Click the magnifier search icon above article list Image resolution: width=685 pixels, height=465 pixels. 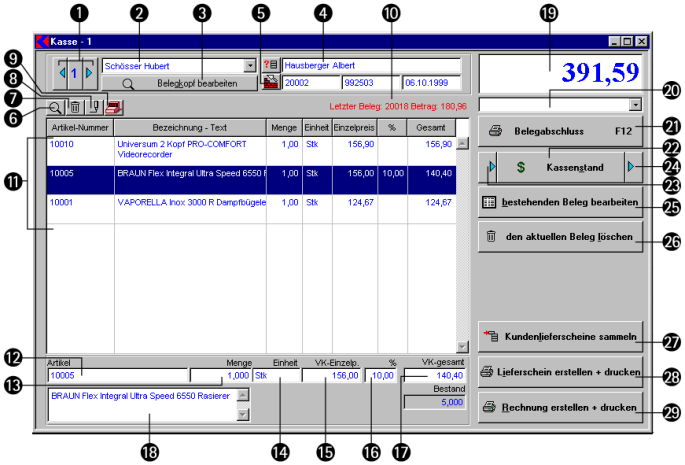tap(54, 107)
